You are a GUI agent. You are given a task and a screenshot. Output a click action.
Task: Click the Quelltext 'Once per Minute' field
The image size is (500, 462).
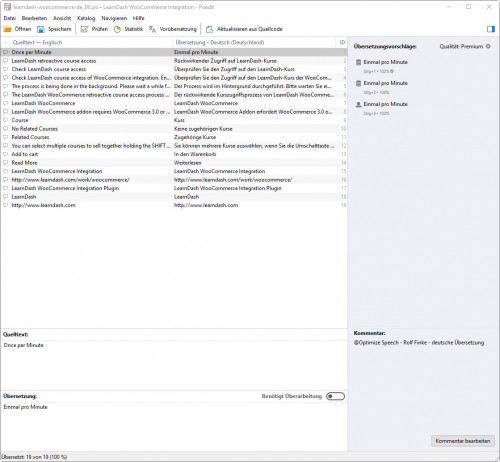point(174,365)
